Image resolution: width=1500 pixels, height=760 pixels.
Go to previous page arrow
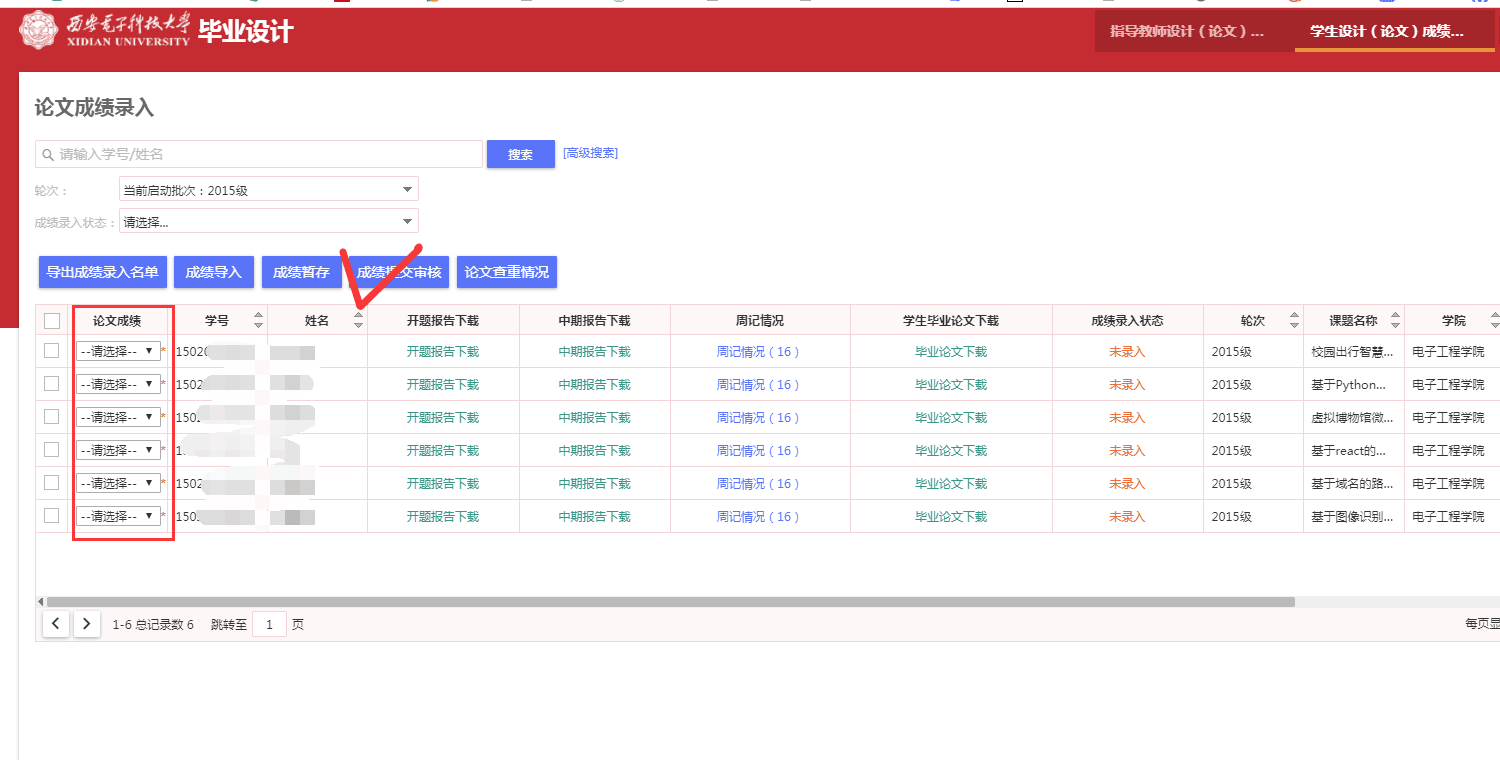(x=56, y=624)
